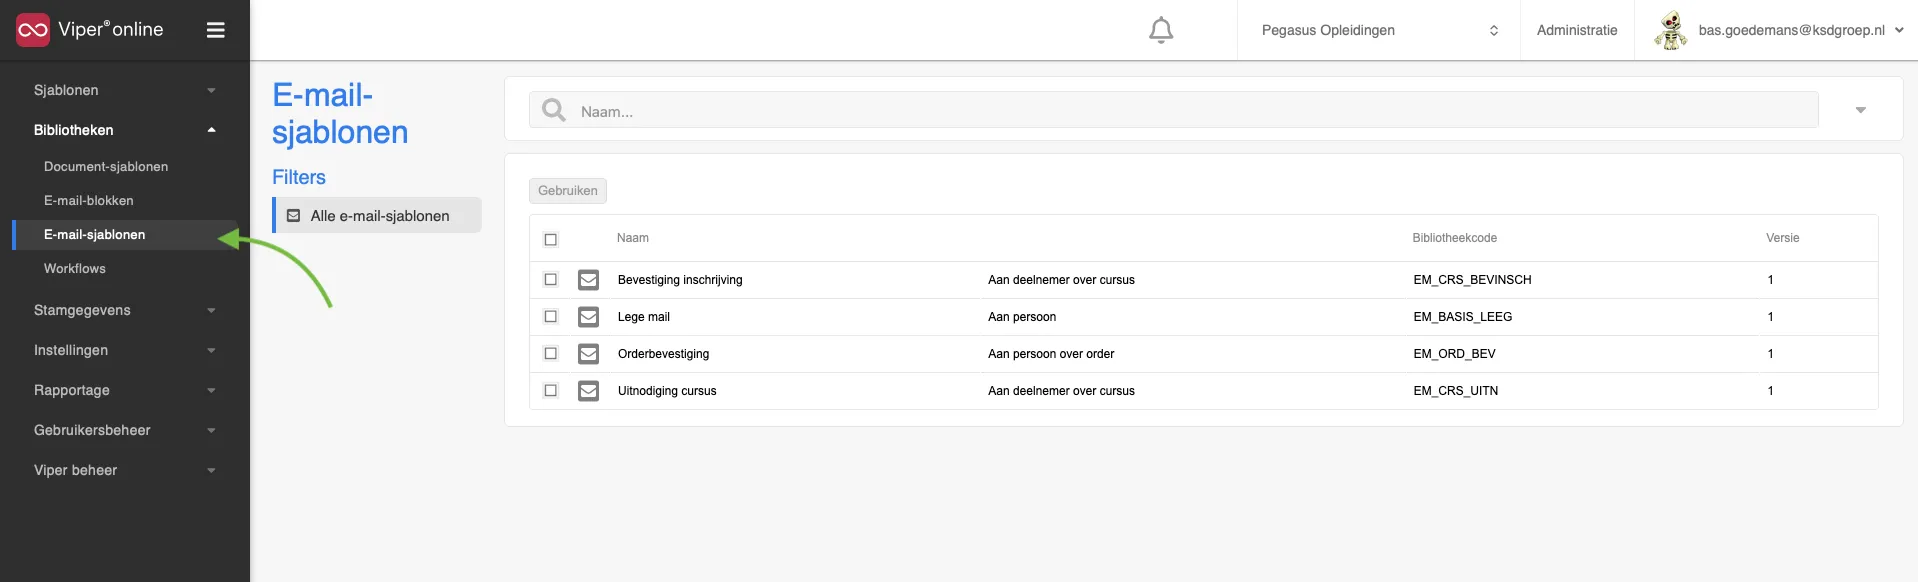Toggle the hamburger sidebar menu
This screenshot has height=582, width=1918.
click(x=215, y=30)
